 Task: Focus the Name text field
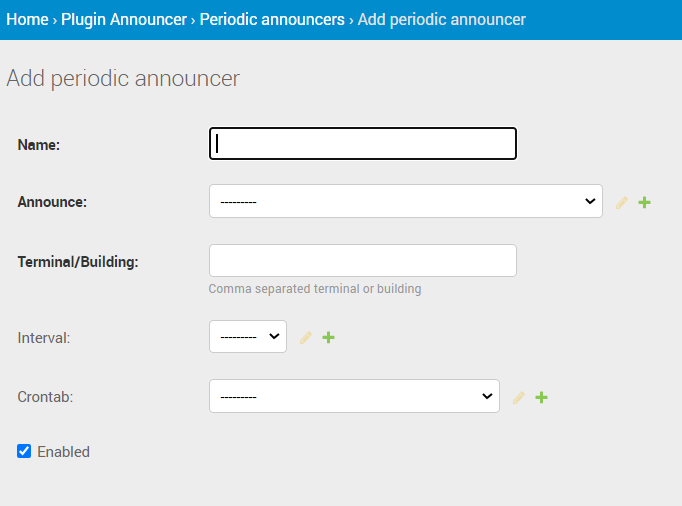[363, 144]
